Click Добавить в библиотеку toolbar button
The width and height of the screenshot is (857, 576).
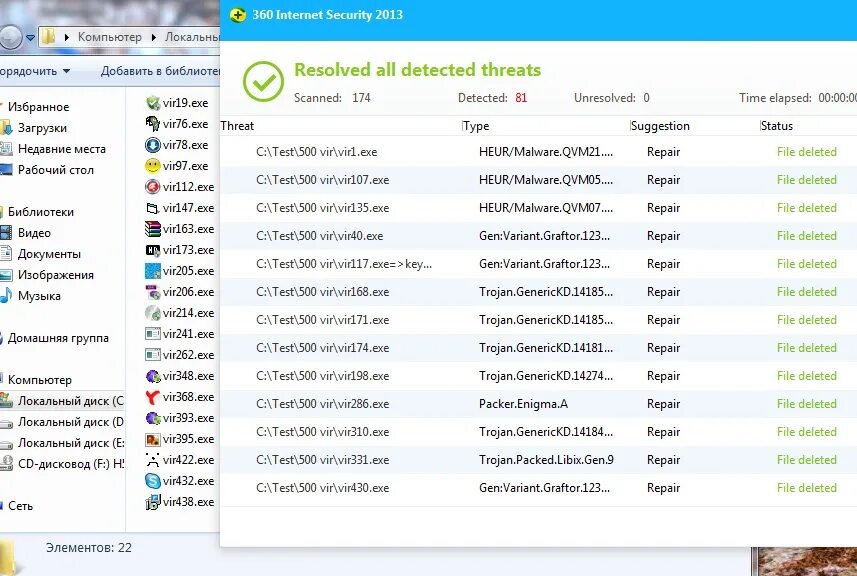(x=160, y=71)
